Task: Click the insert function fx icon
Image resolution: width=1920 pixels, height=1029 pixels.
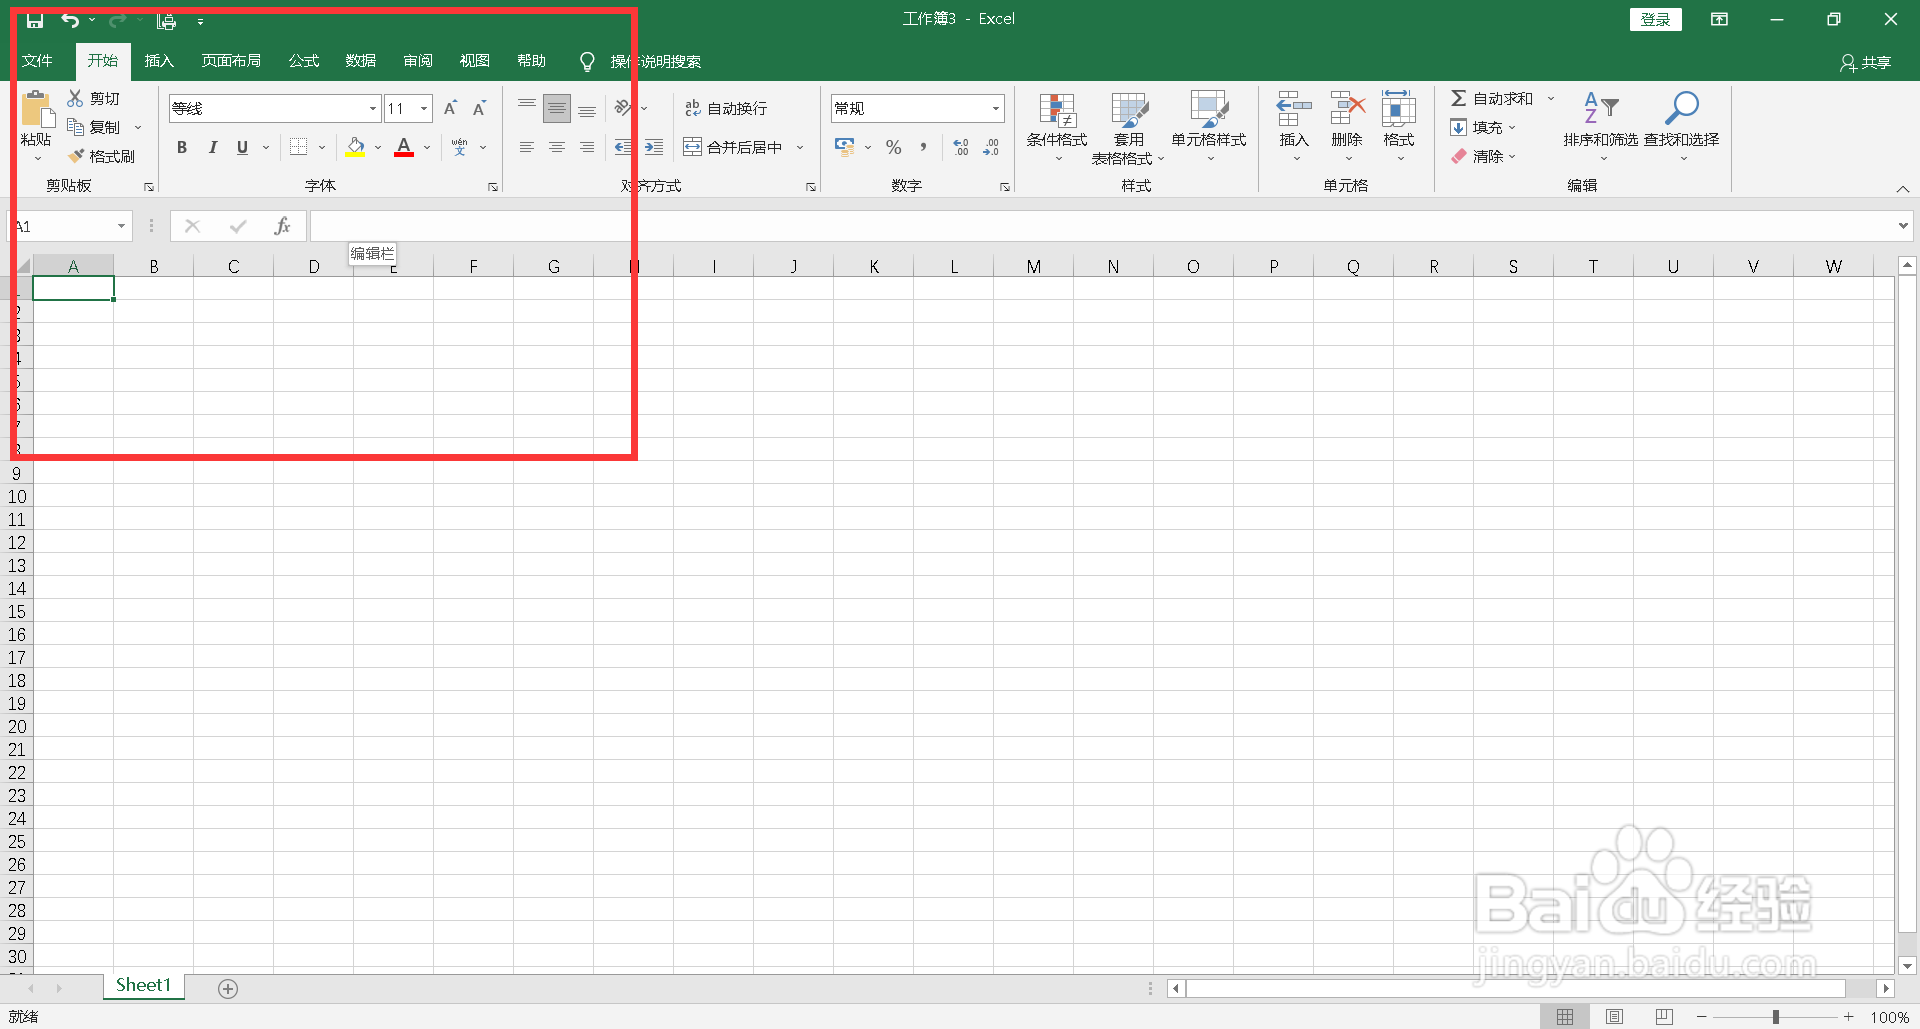Action: click(282, 226)
